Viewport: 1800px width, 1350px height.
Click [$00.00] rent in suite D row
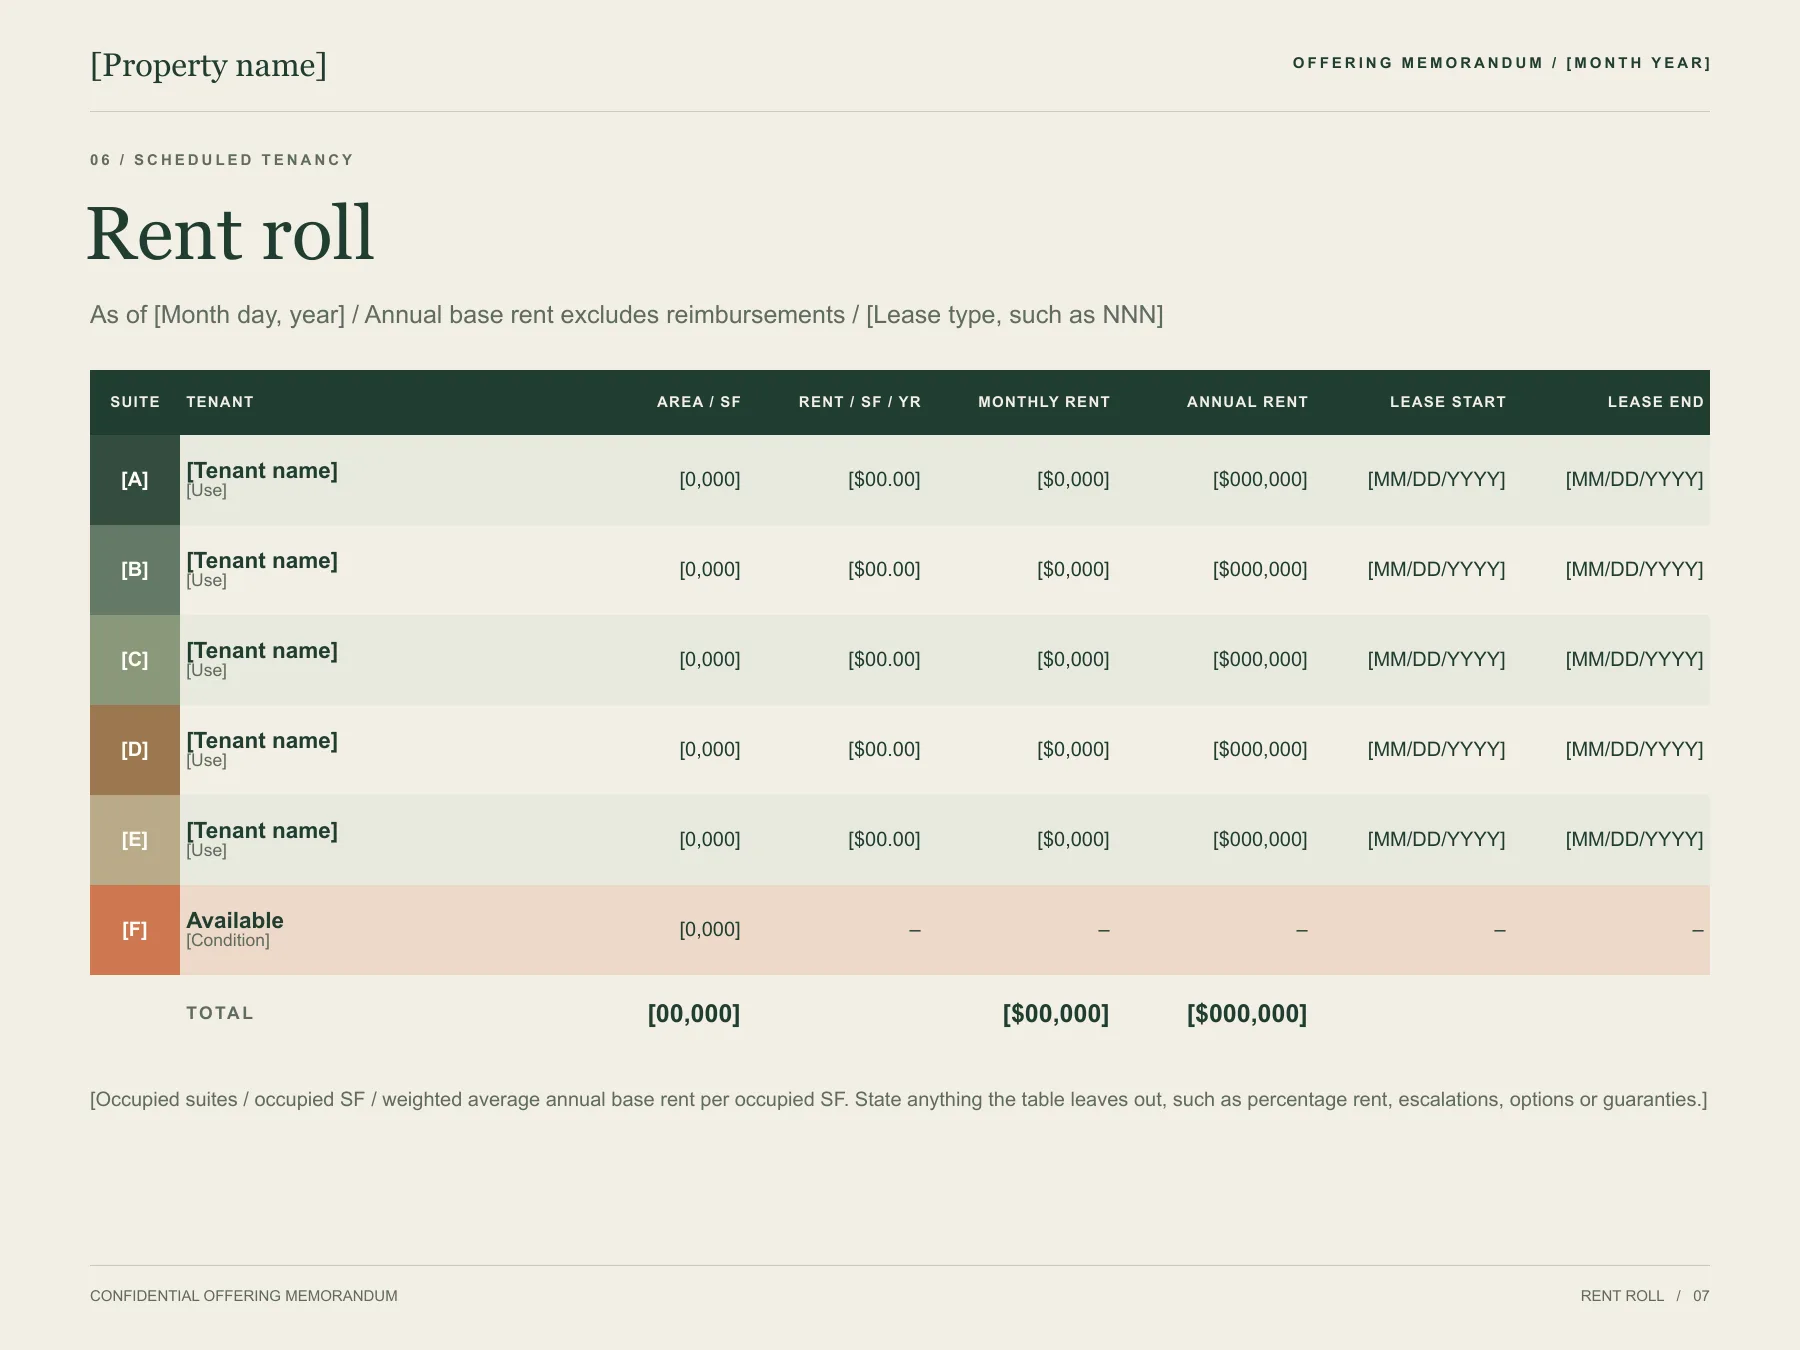pos(884,750)
